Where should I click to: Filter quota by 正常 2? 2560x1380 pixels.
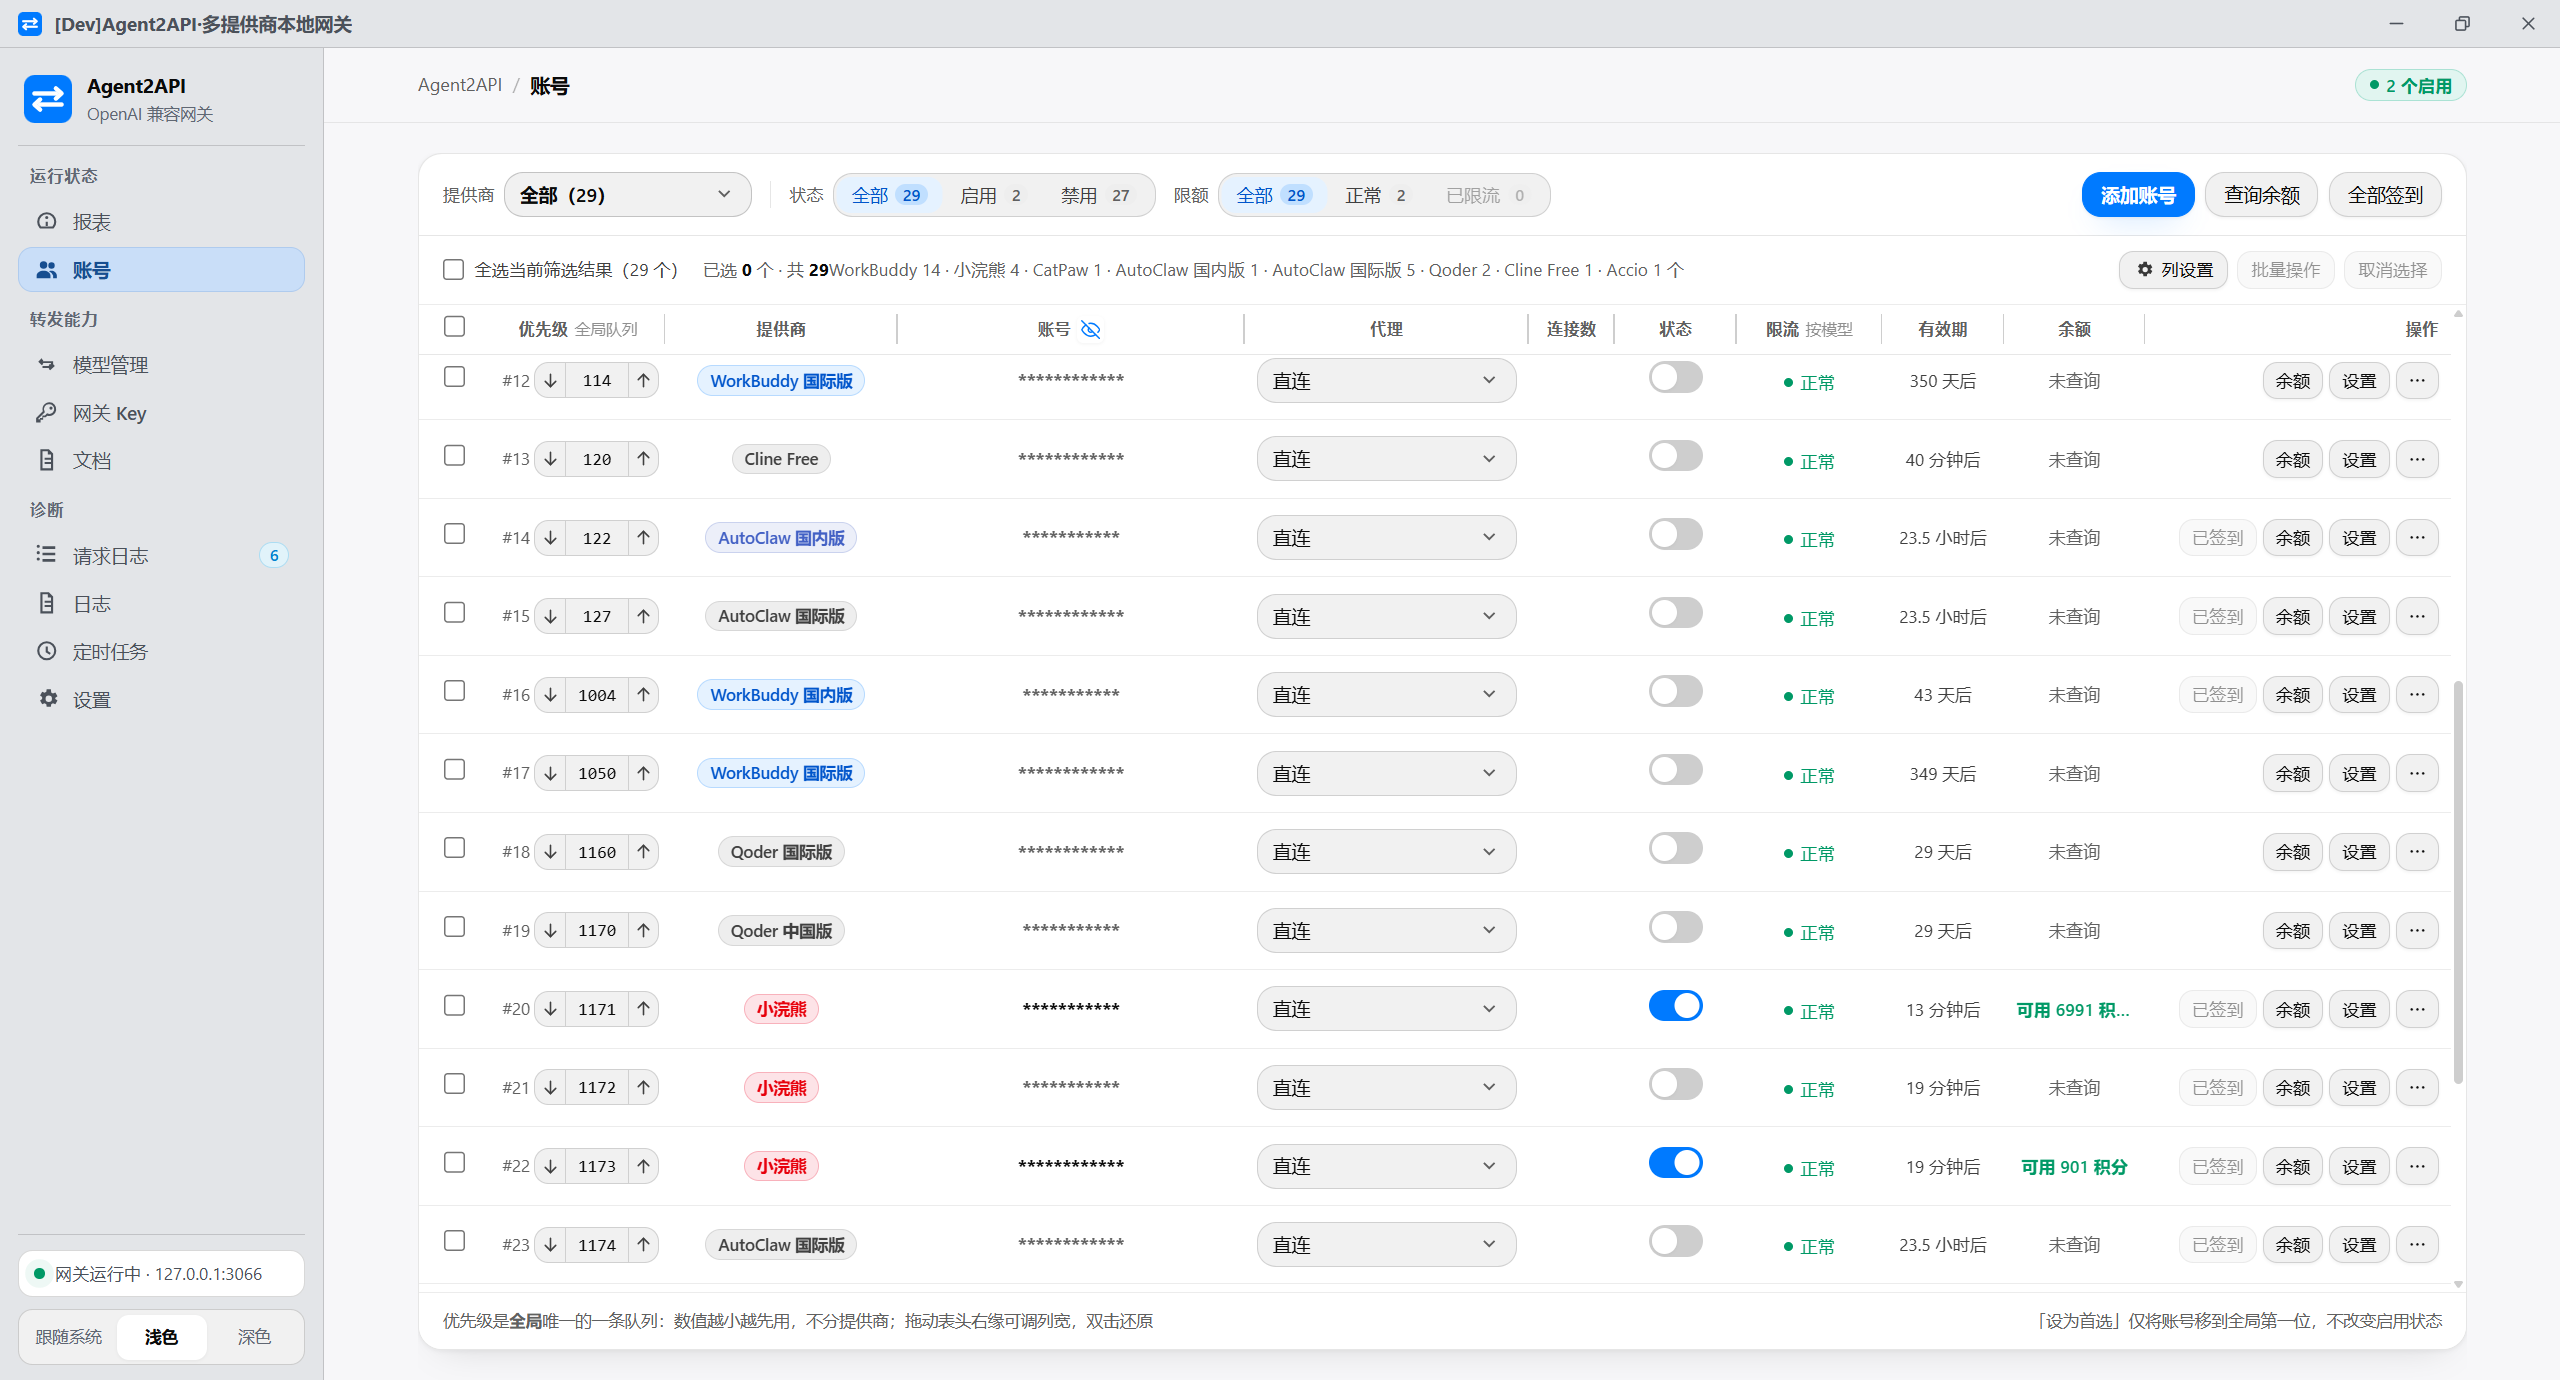click(x=1375, y=196)
